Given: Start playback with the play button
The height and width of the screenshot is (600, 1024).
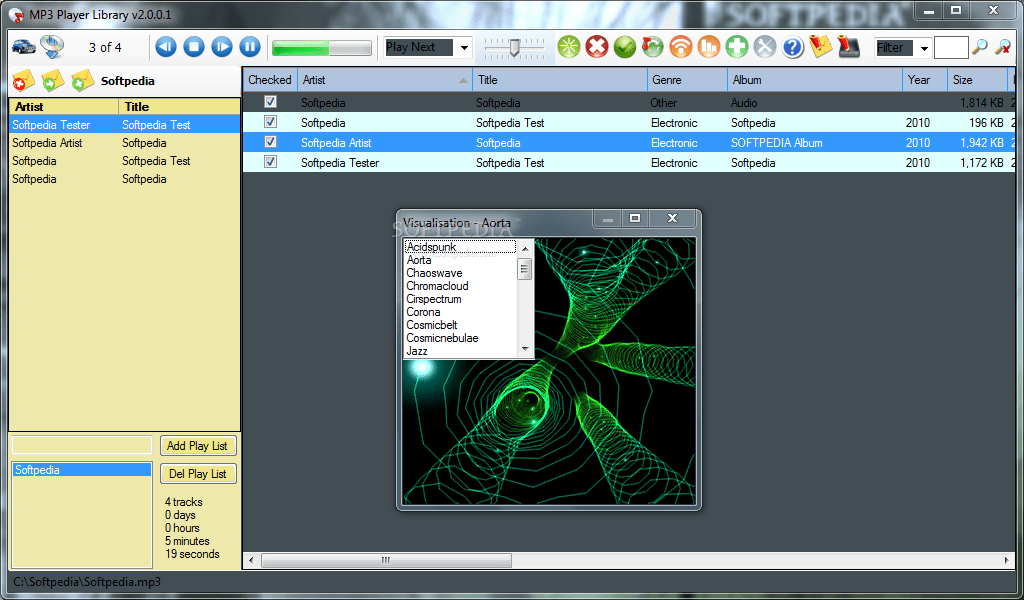Looking at the screenshot, I should coord(222,47).
